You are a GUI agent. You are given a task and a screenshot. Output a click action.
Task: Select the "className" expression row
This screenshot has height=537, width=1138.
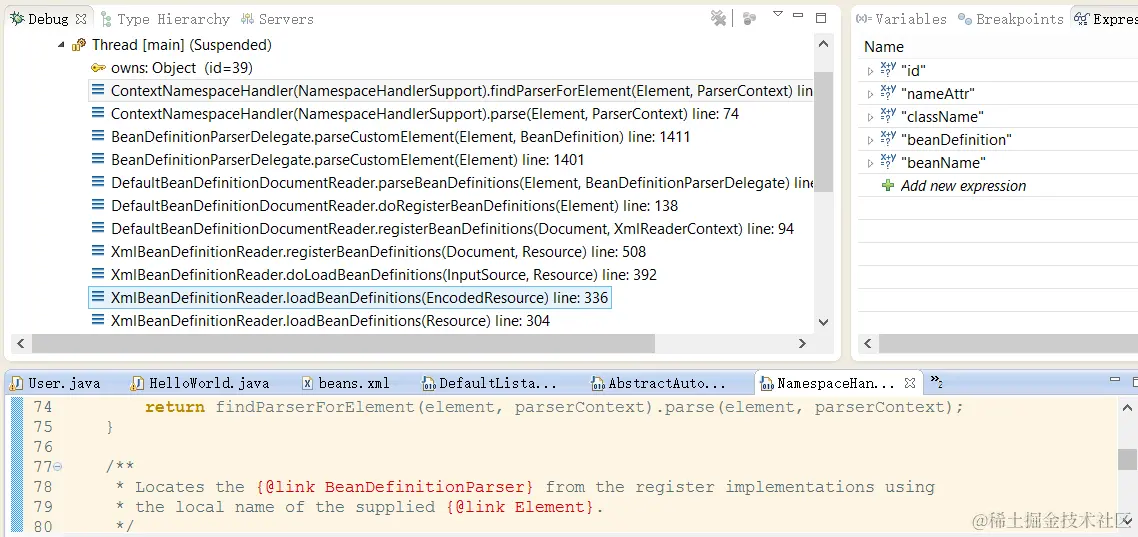click(998, 117)
